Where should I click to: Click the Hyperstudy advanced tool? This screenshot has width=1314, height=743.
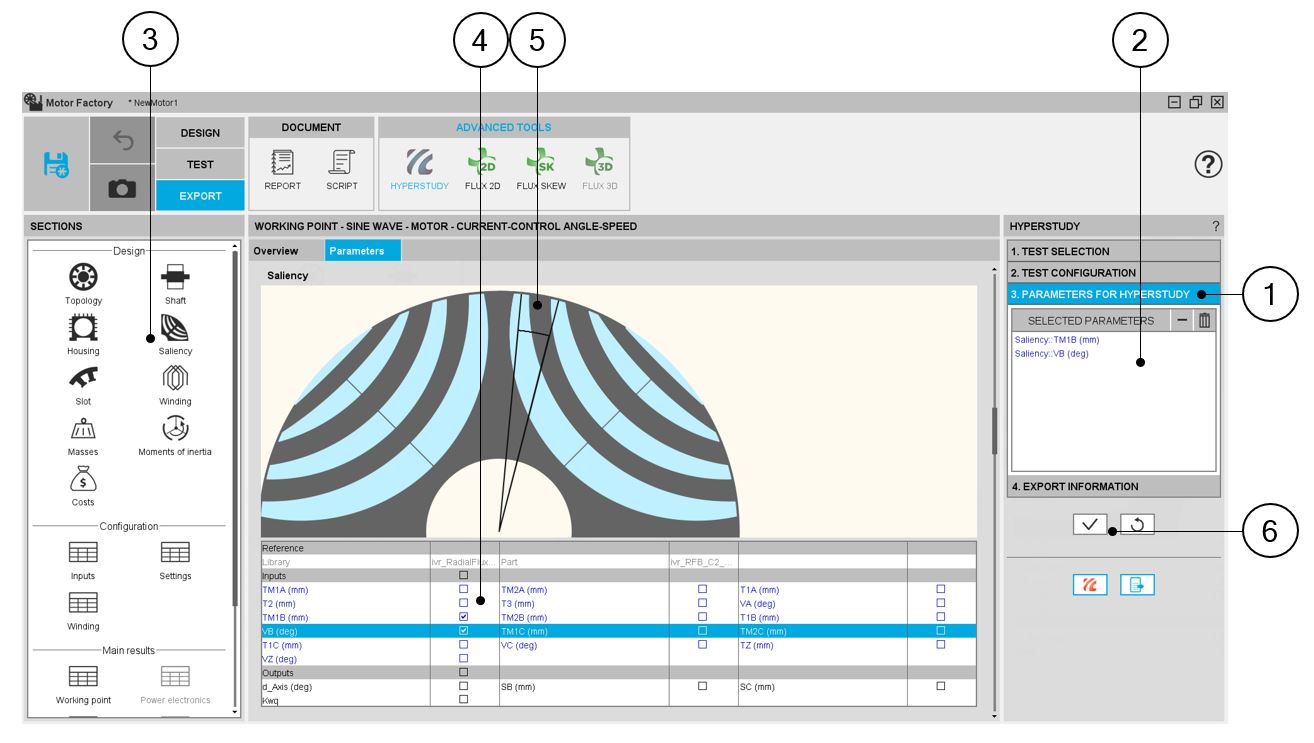(419, 167)
